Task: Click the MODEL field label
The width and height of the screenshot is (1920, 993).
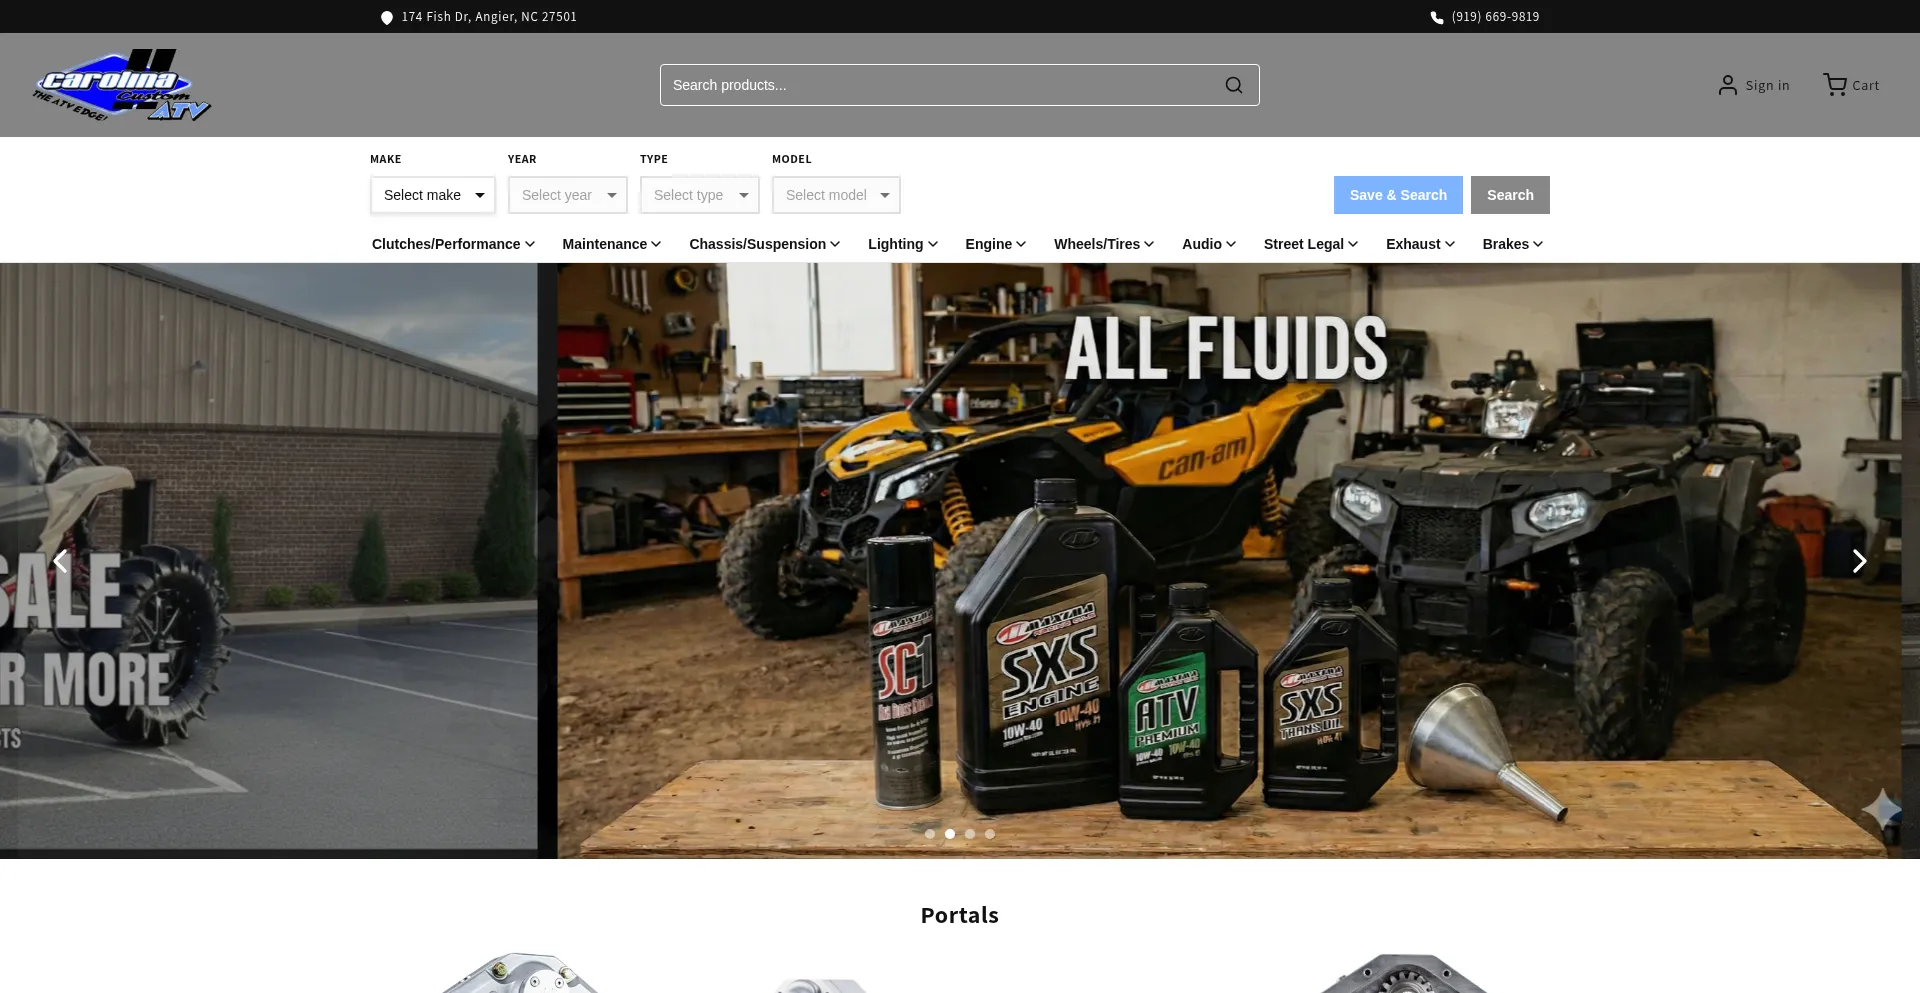Action: point(792,159)
